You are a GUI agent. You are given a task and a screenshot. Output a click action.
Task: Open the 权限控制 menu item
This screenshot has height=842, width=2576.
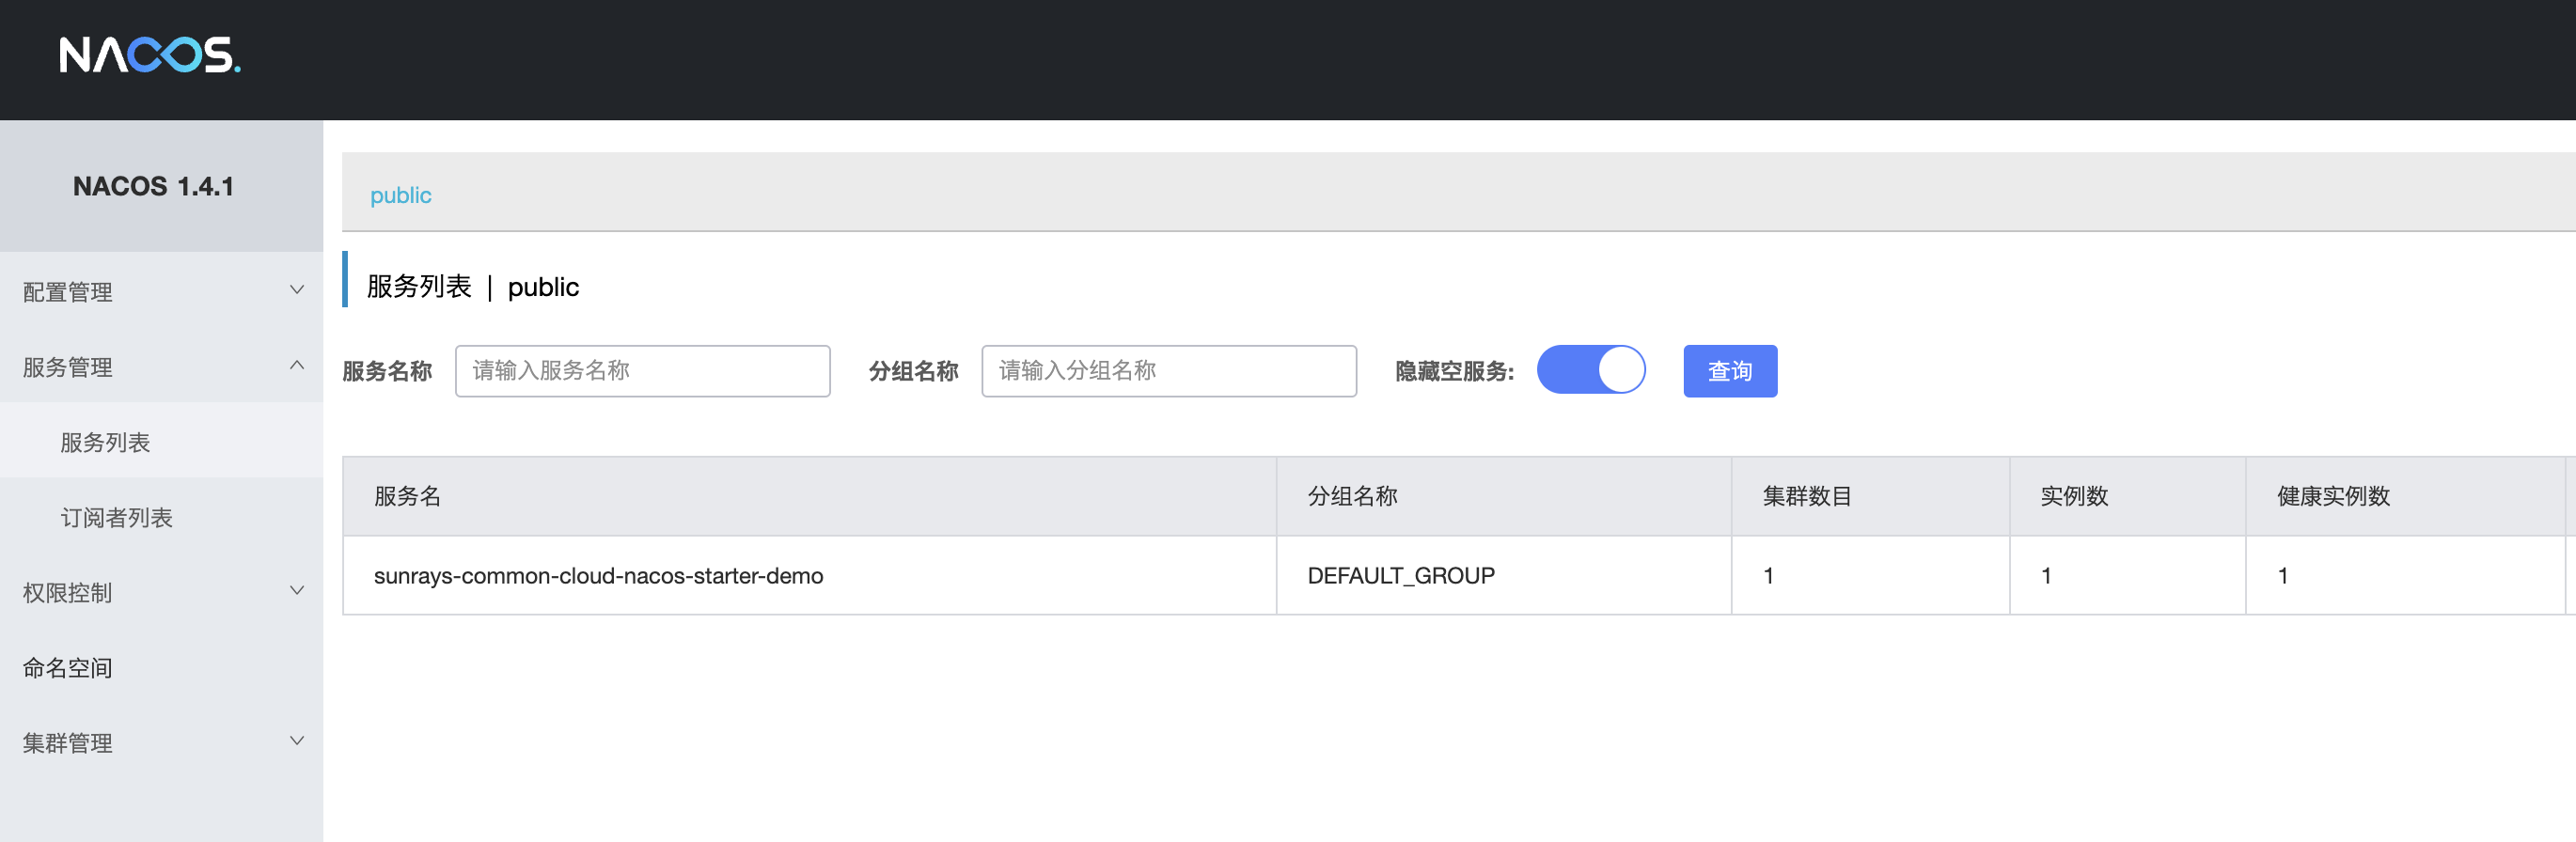[161, 592]
